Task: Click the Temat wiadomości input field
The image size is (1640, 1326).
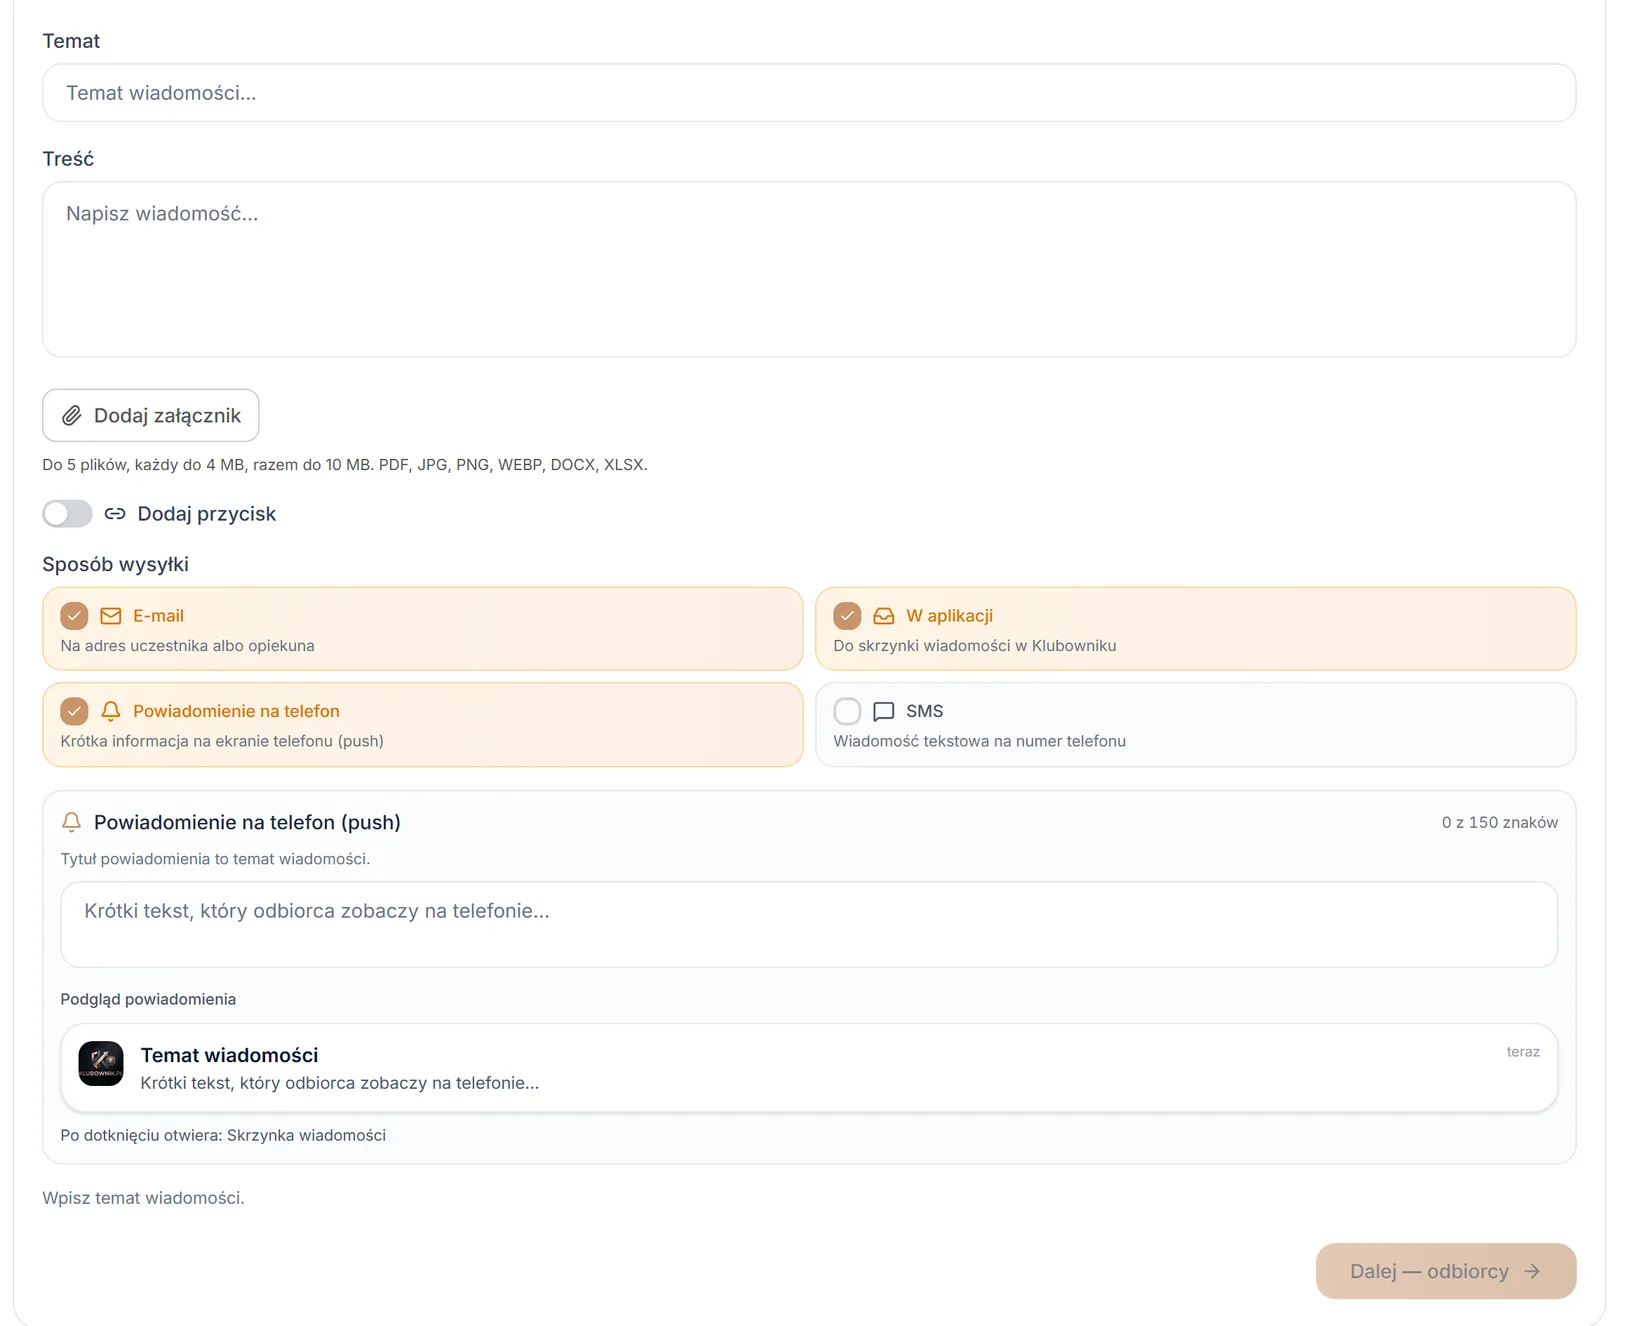Action: tap(809, 93)
